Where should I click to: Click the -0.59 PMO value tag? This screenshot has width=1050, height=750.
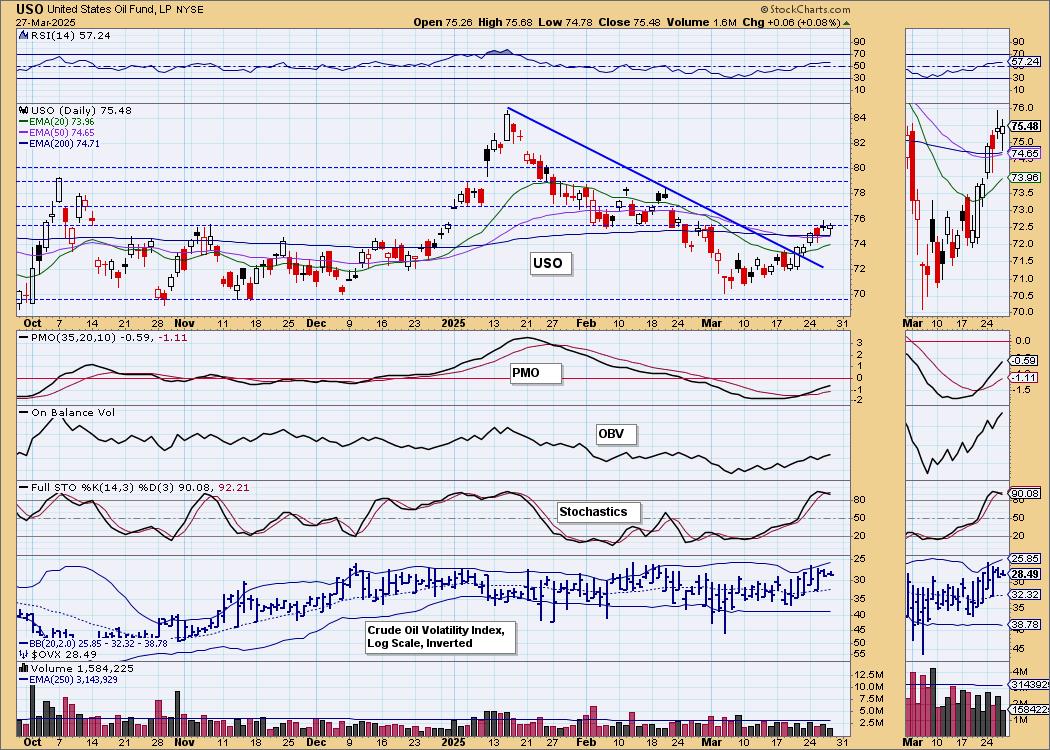click(x=1025, y=360)
